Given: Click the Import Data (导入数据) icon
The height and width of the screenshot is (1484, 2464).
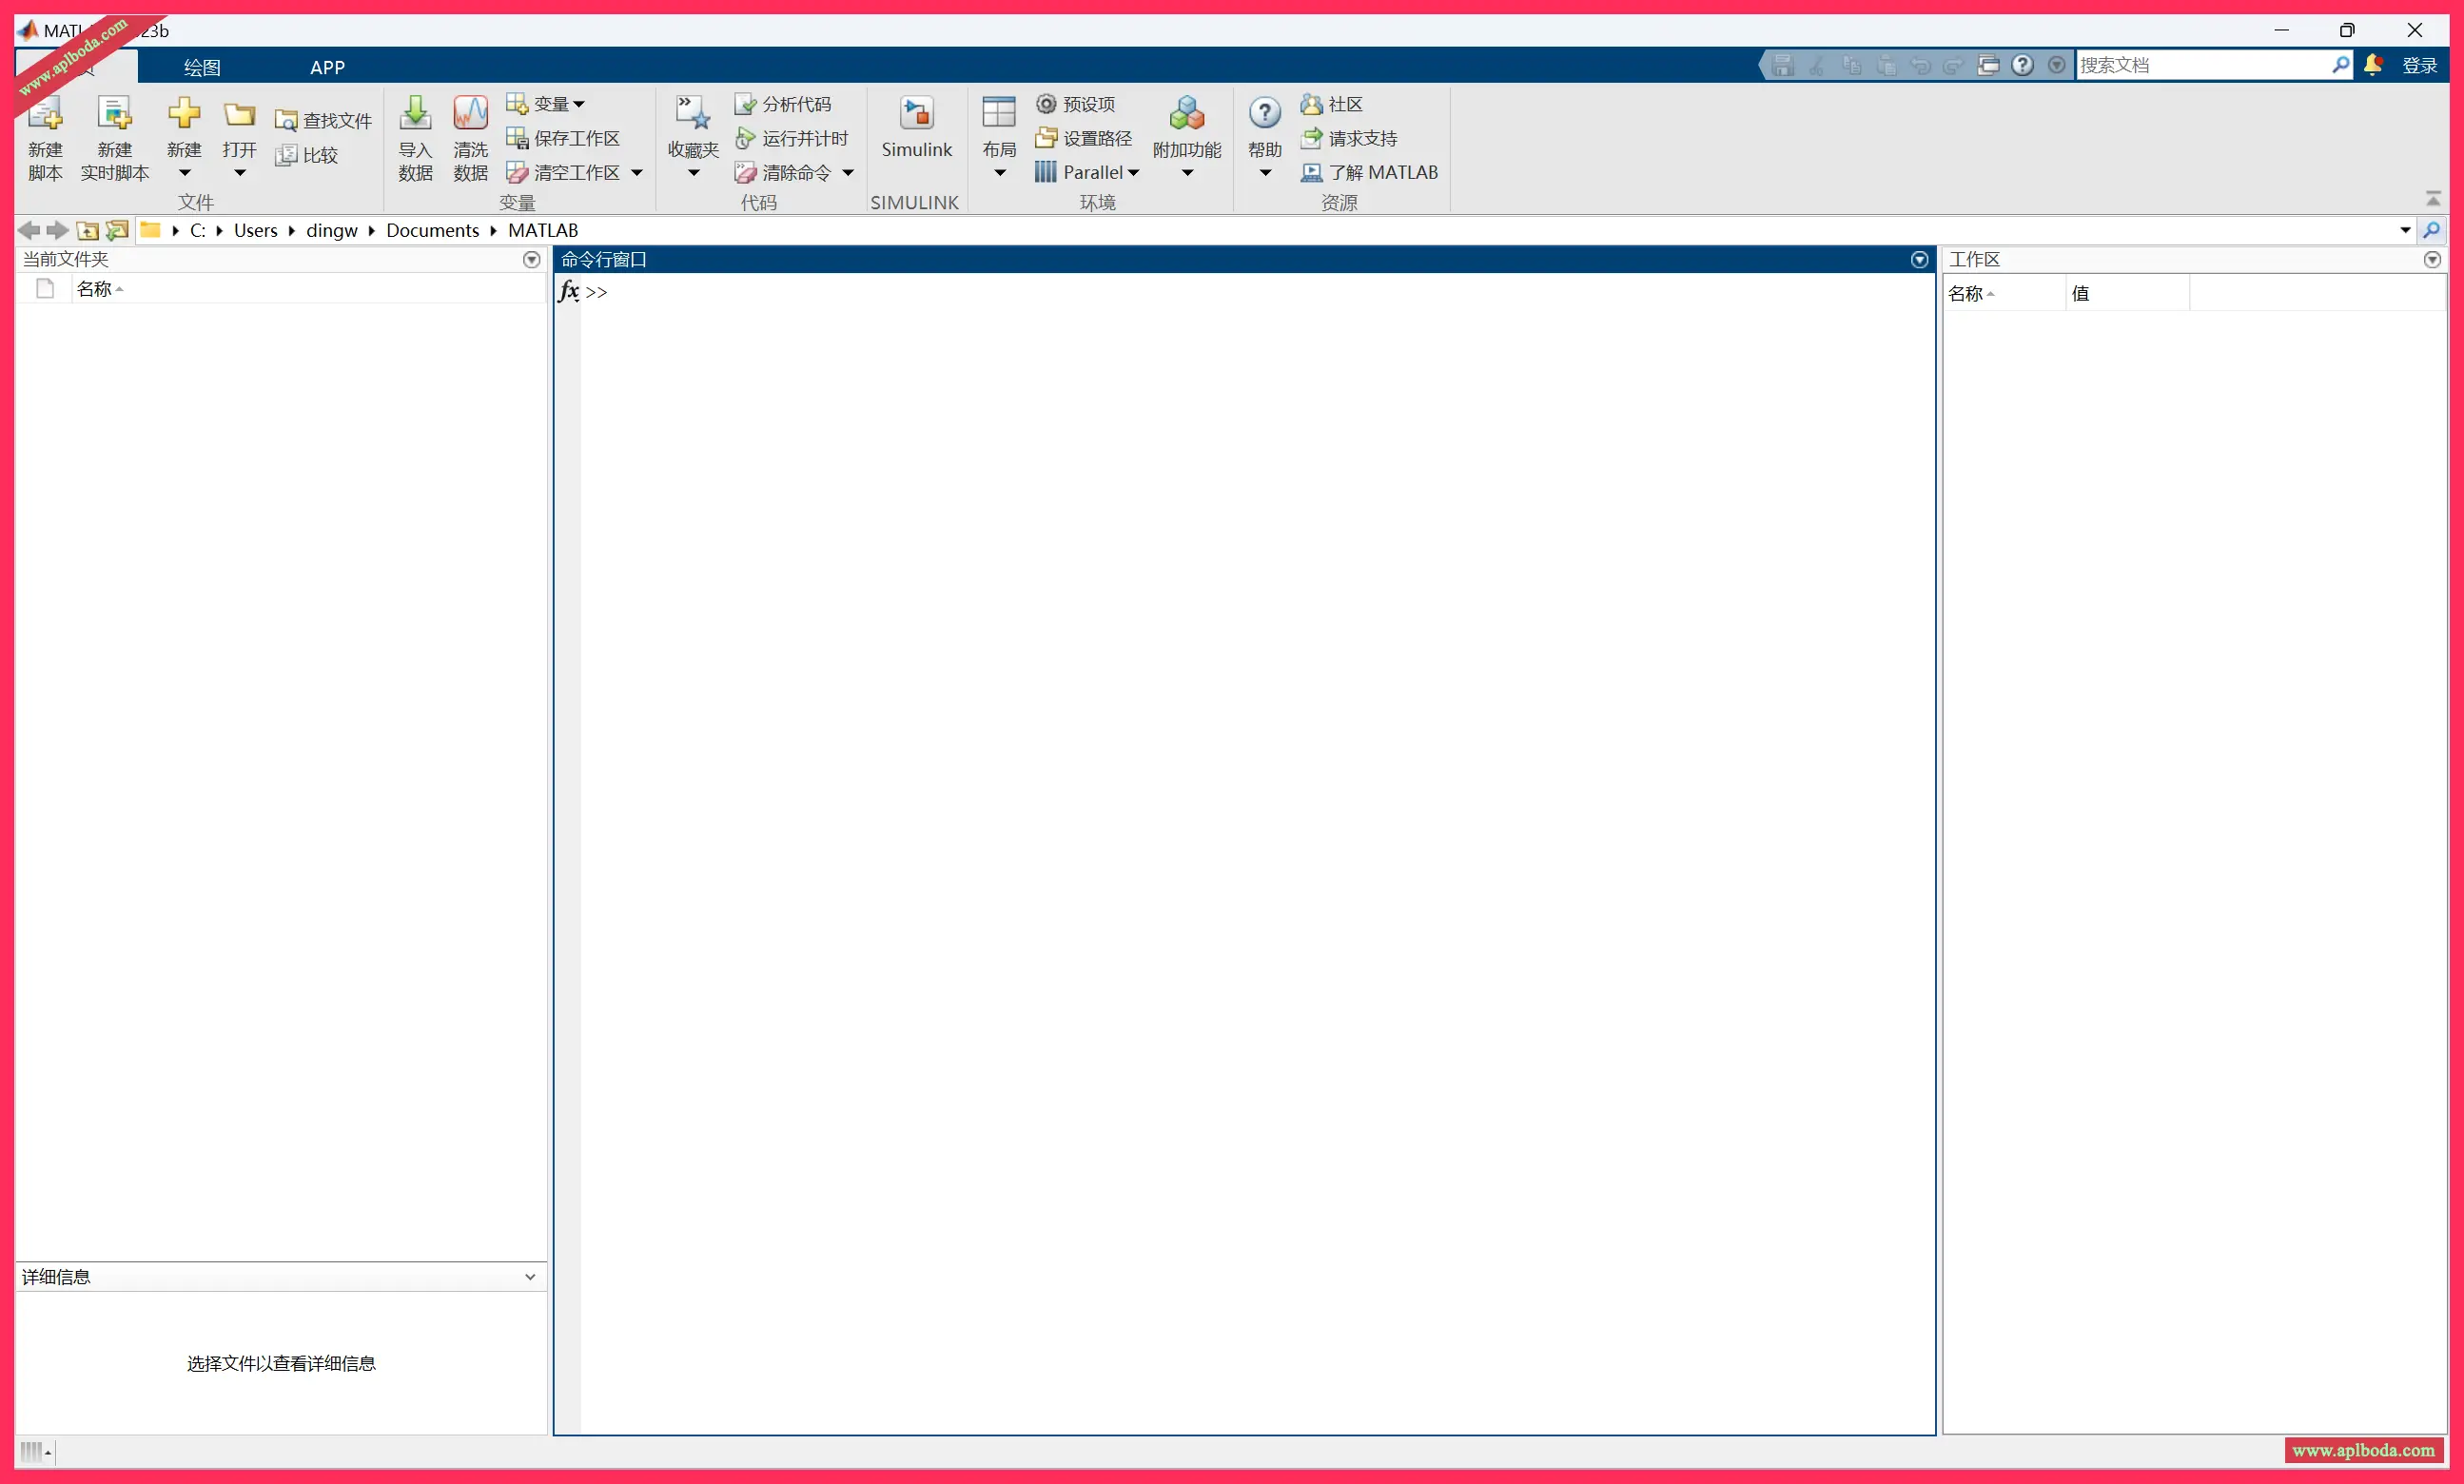Looking at the screenshot, I should 415,114.
